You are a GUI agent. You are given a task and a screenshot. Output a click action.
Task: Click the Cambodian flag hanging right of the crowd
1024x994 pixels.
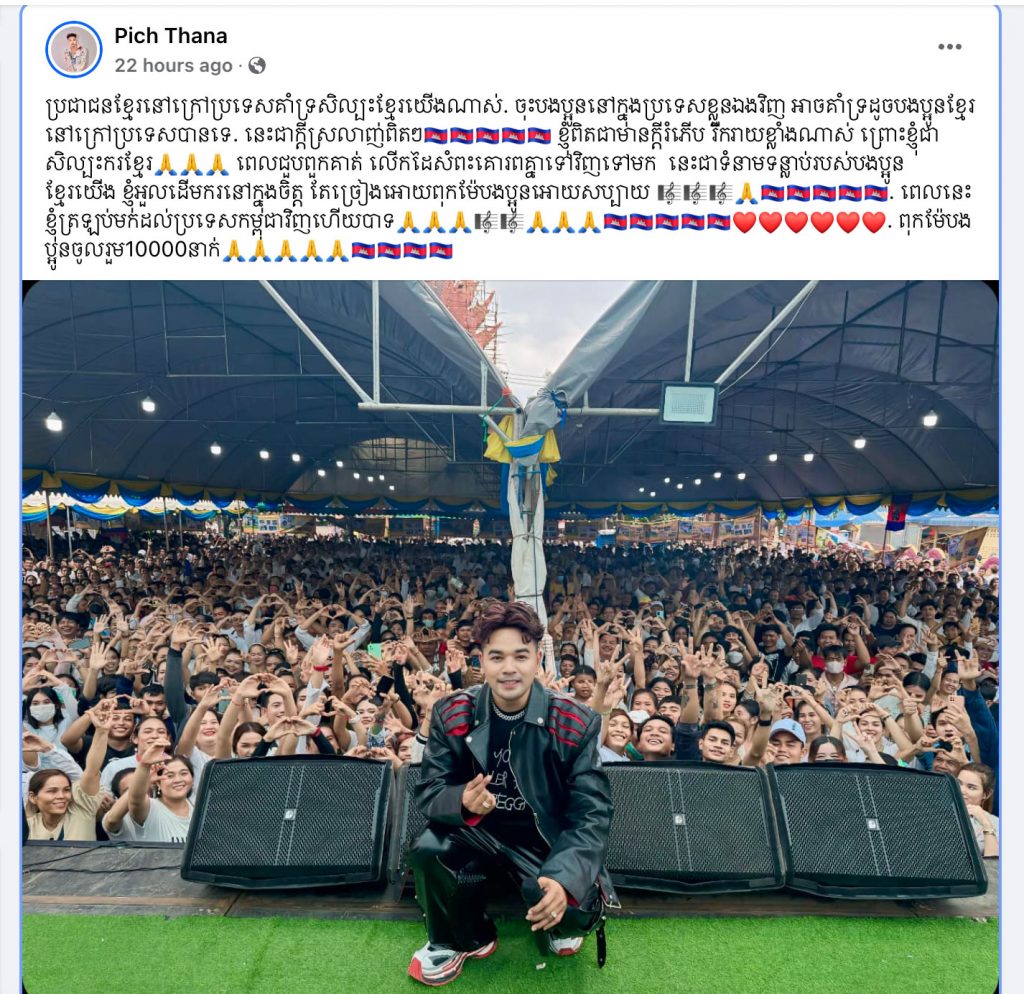[x=897, y=512]
